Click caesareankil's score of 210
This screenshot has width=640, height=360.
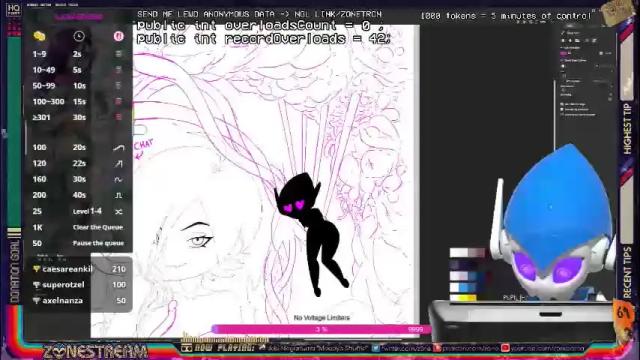click(x=119, y=269)
